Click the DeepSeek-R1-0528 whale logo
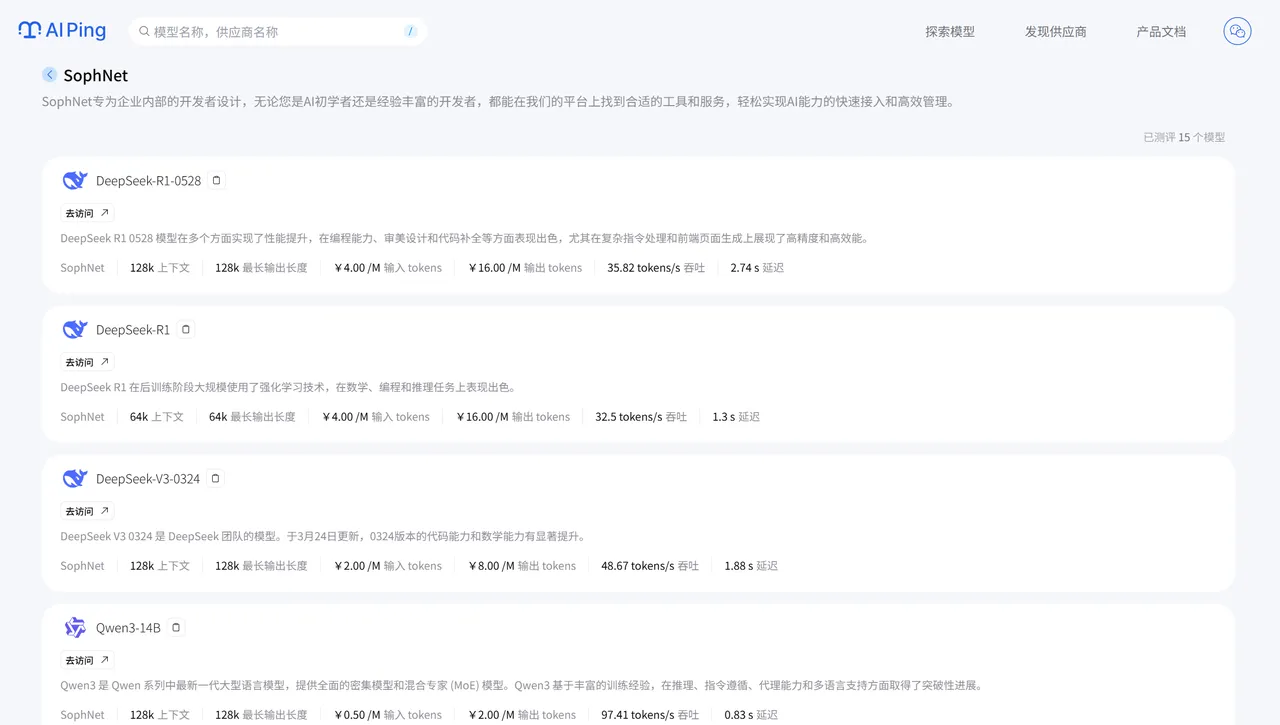 click(75, 181)
